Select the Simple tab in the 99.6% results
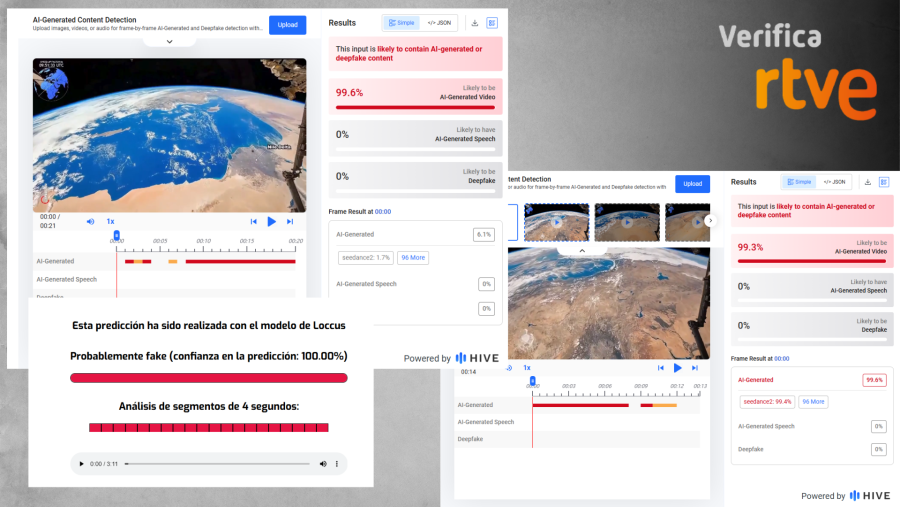Viewport: 900px width, 507px height. pyautogui.click(x=401, y=23)
